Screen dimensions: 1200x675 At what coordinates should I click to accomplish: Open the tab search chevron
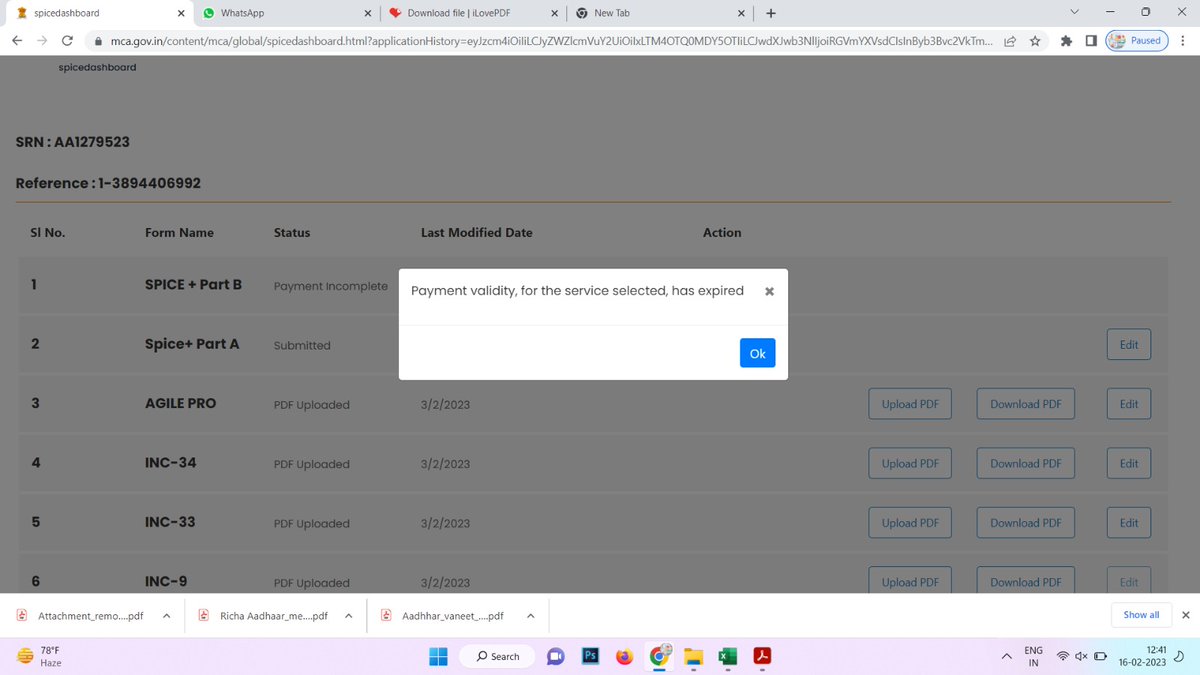coord(1075,12)
